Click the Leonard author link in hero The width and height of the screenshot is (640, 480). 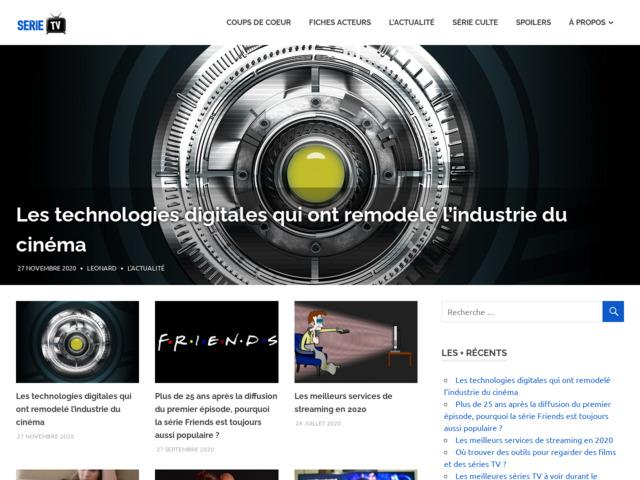pyautogui.click(x=101, y=268)
